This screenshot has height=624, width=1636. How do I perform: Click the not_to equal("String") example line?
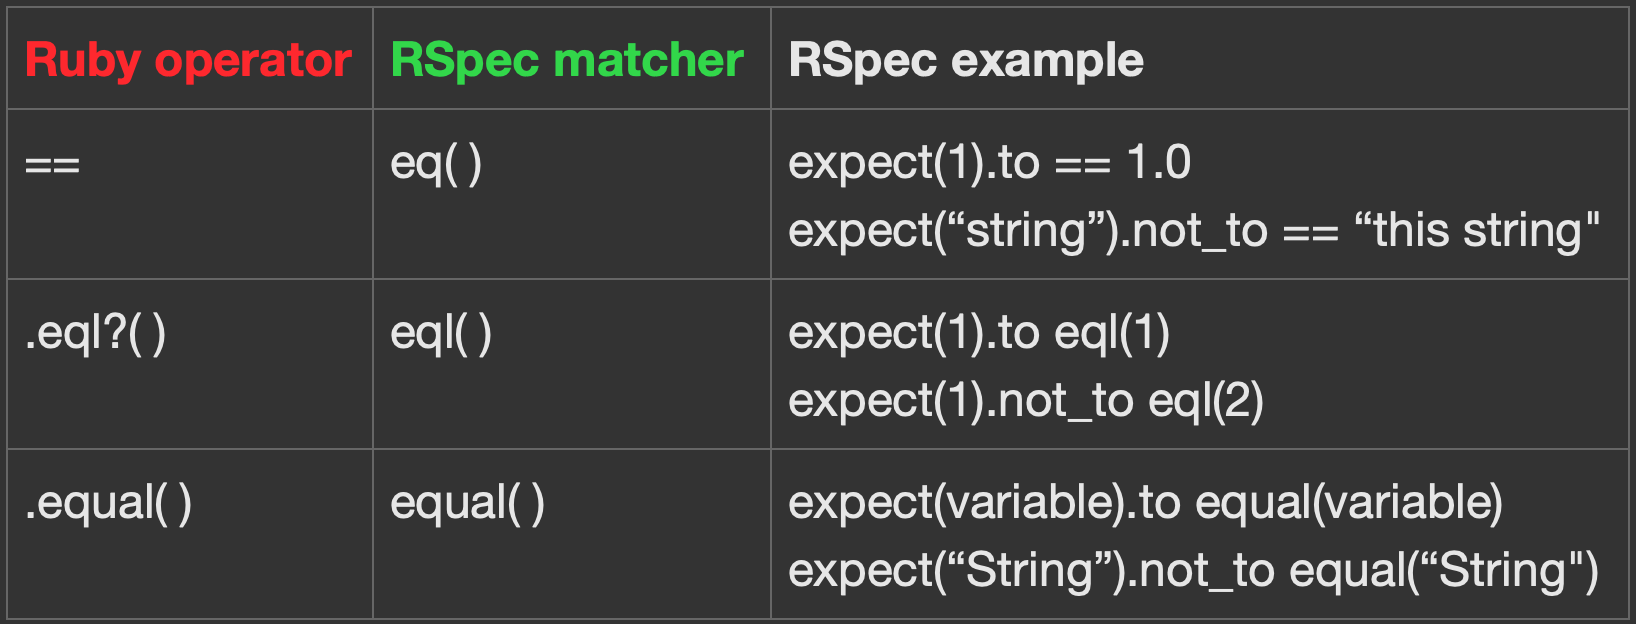click(x=1194, y=571)
